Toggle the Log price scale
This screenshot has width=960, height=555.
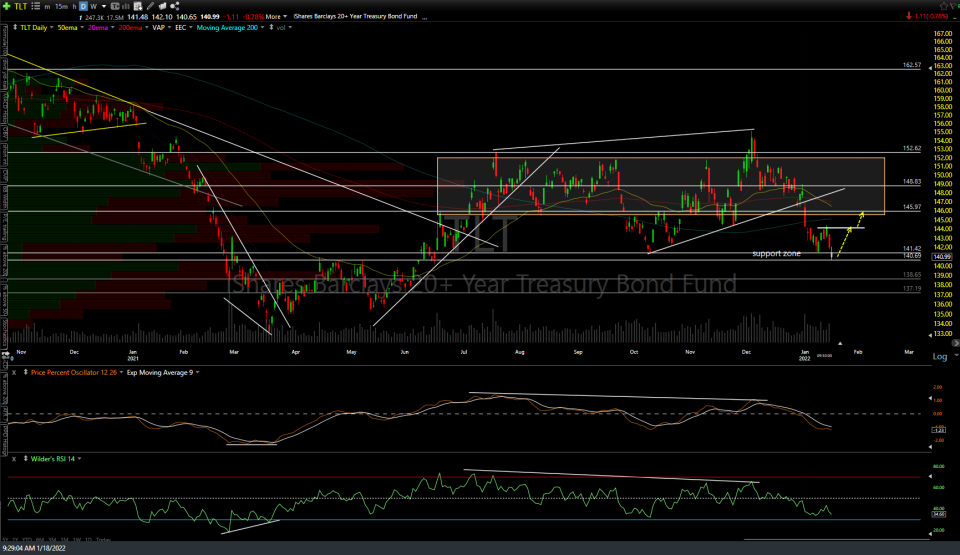(940, 357)
